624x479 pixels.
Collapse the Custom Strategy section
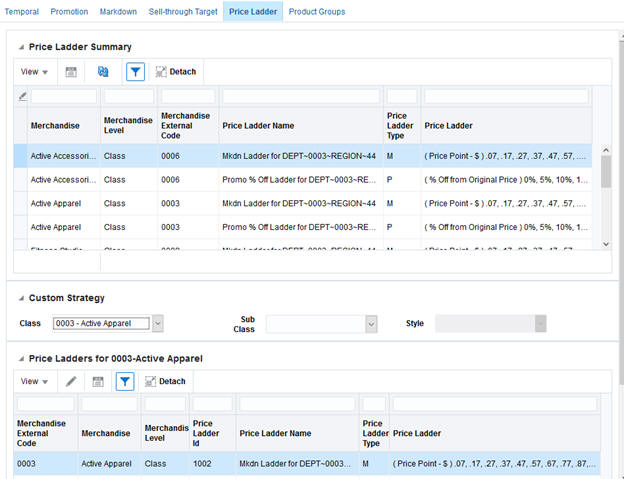(21, 298)
